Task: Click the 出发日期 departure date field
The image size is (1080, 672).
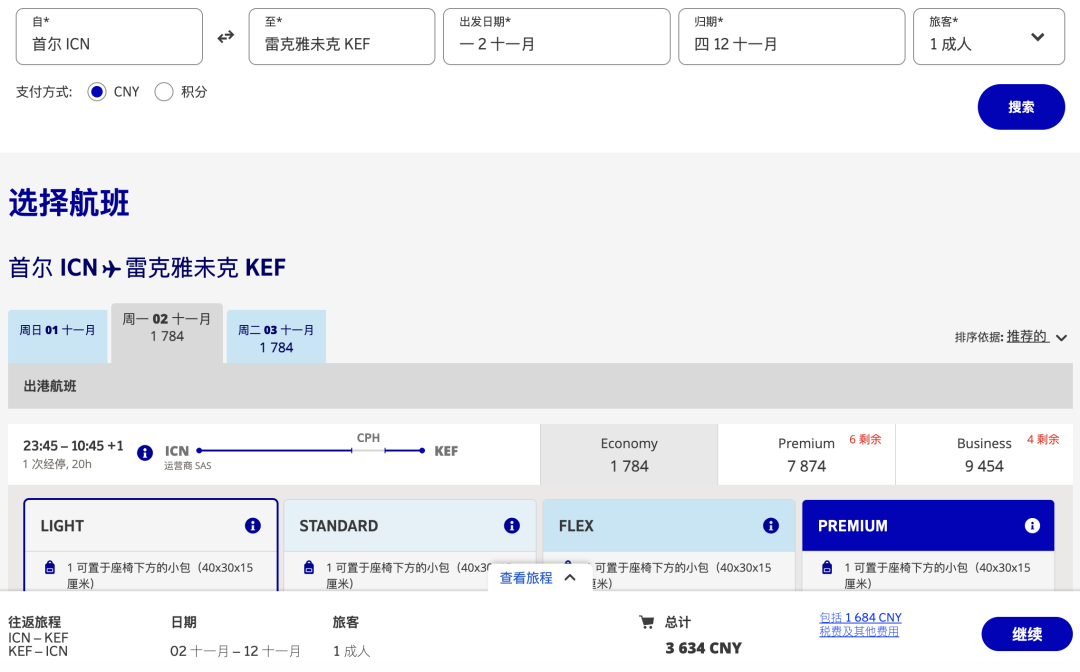Action: [556, 37]
